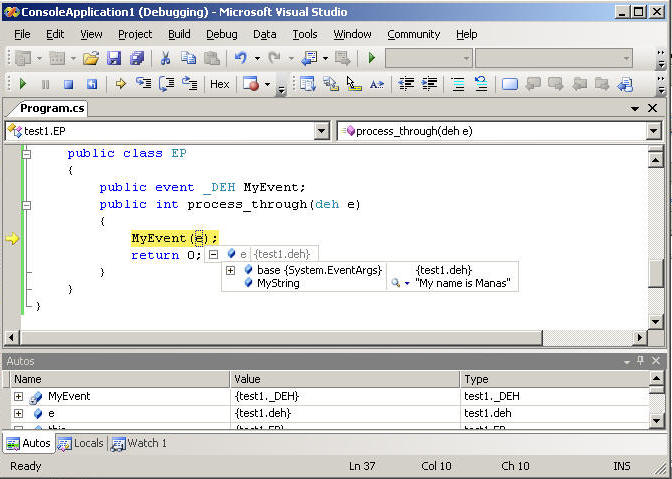Toggle Hex display button
672x479 pixels.
point(219,85)
